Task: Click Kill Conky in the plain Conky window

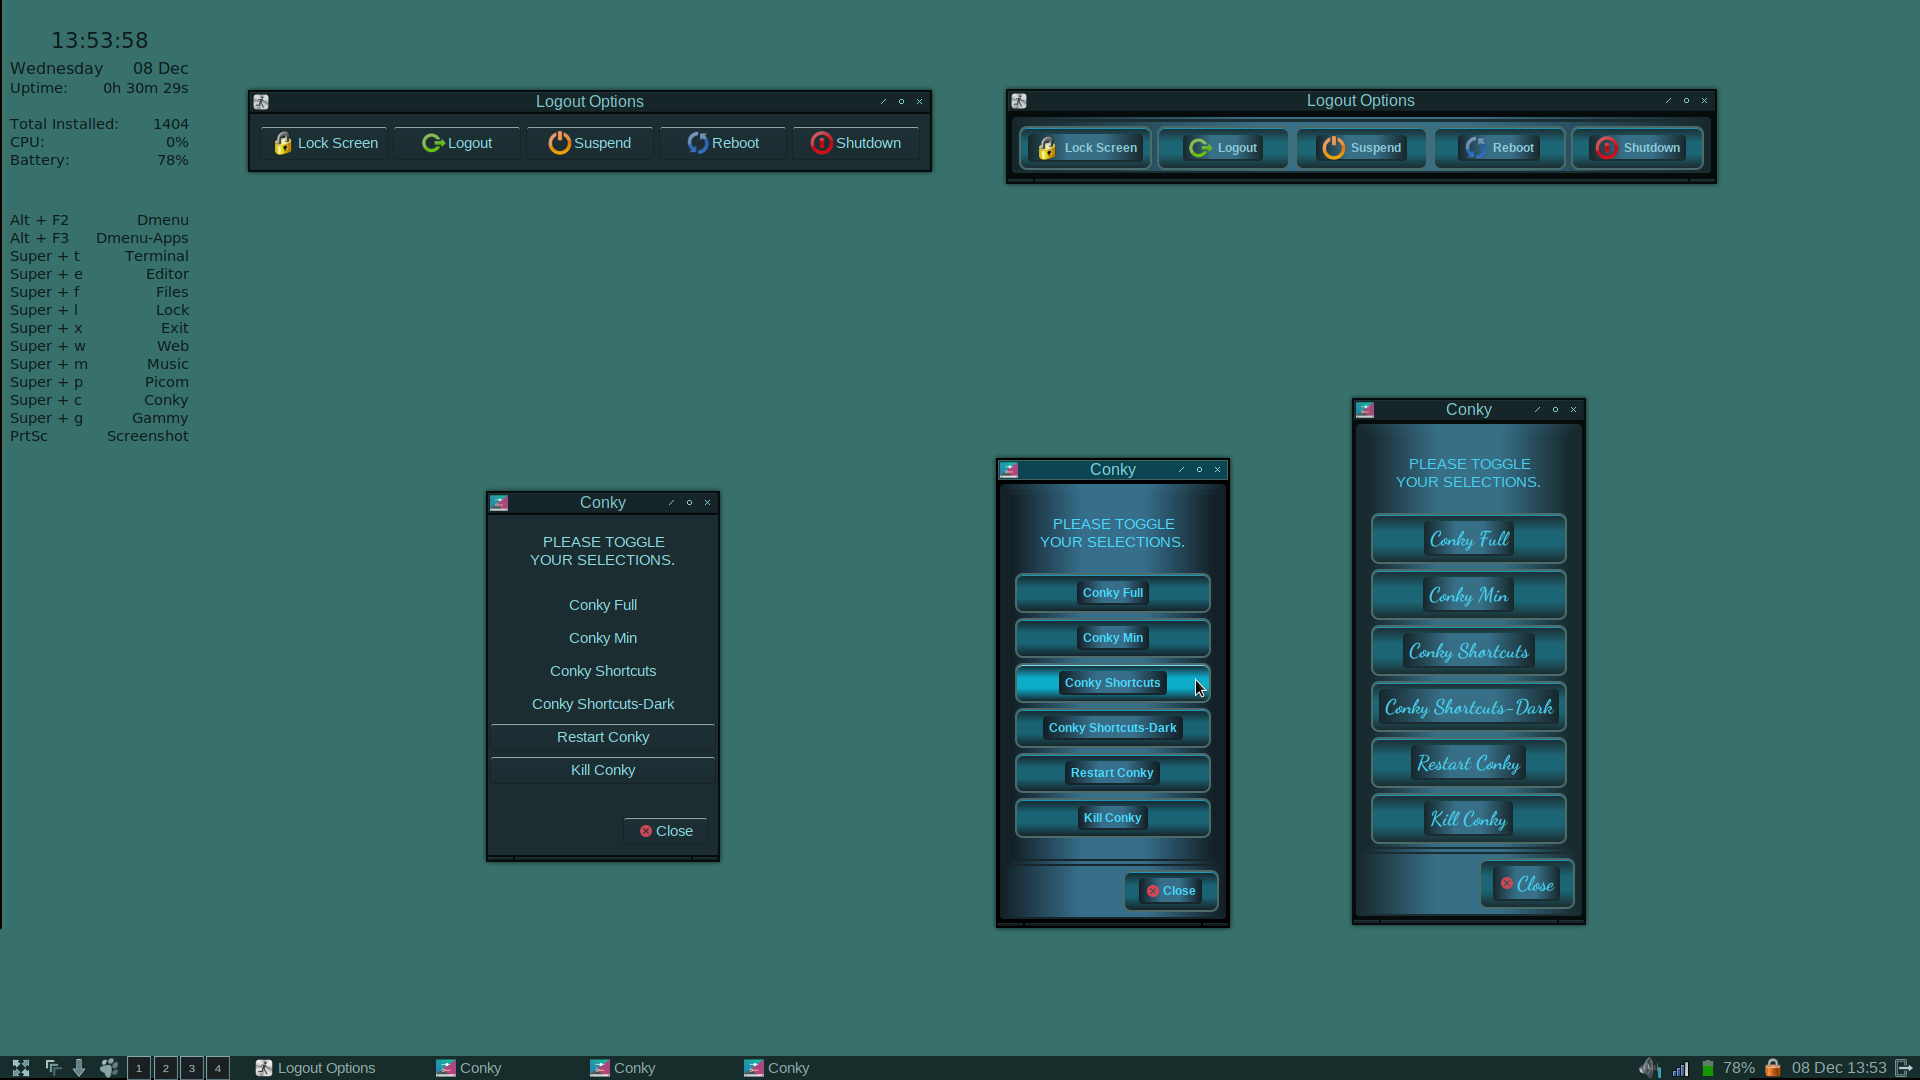Action: [x=602, y=770]
